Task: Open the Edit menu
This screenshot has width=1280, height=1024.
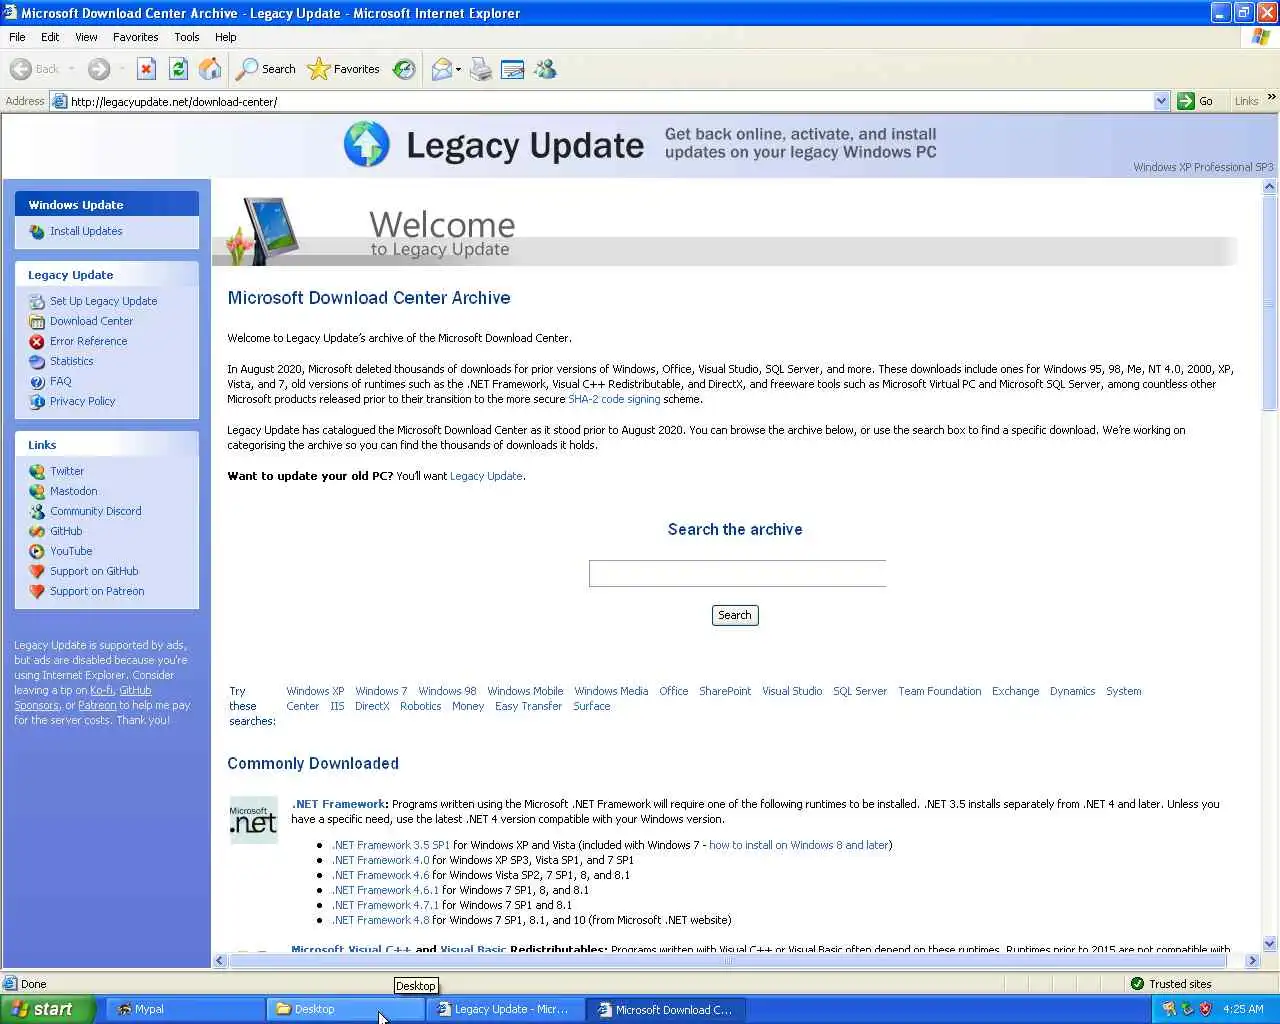Action: [50, 37]
